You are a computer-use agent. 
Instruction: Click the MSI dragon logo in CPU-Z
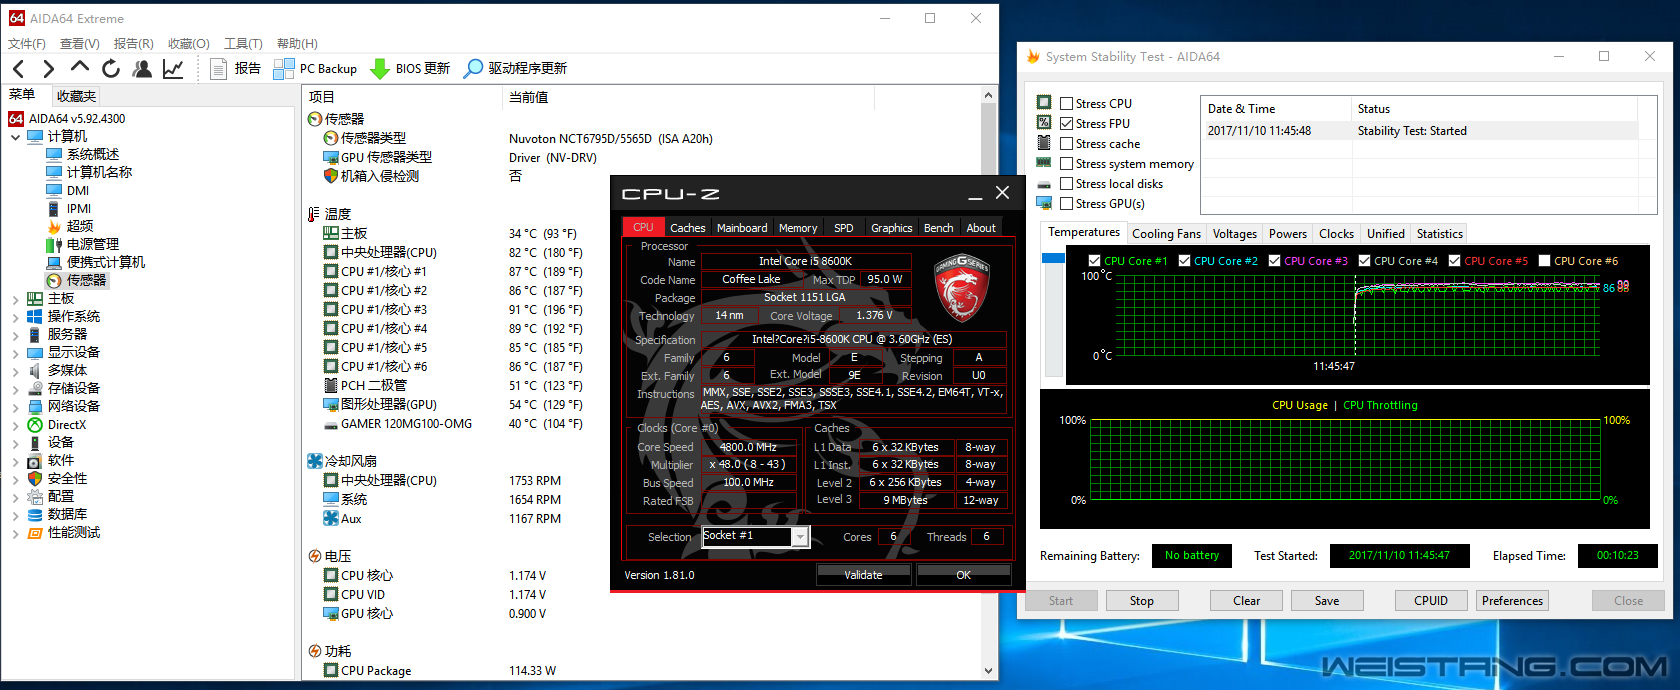point(961,287)
